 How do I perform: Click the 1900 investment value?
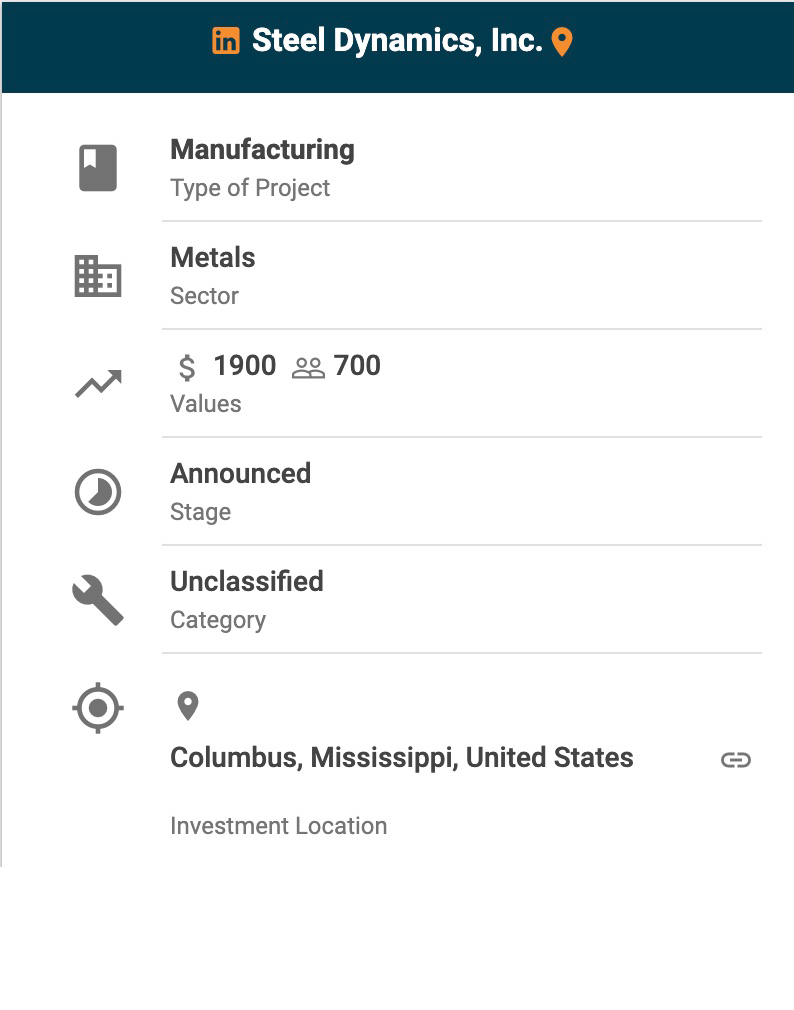(244, 366)
